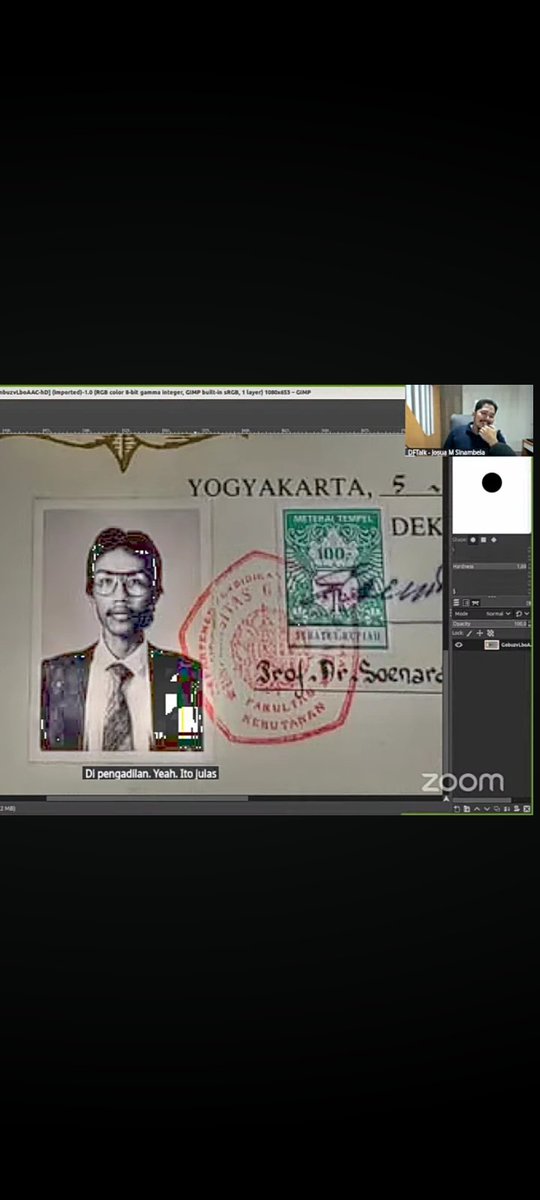Click the navigation icon at canvas corner
This screenshot has height=1200, width=540.
(x=447, y=798)
